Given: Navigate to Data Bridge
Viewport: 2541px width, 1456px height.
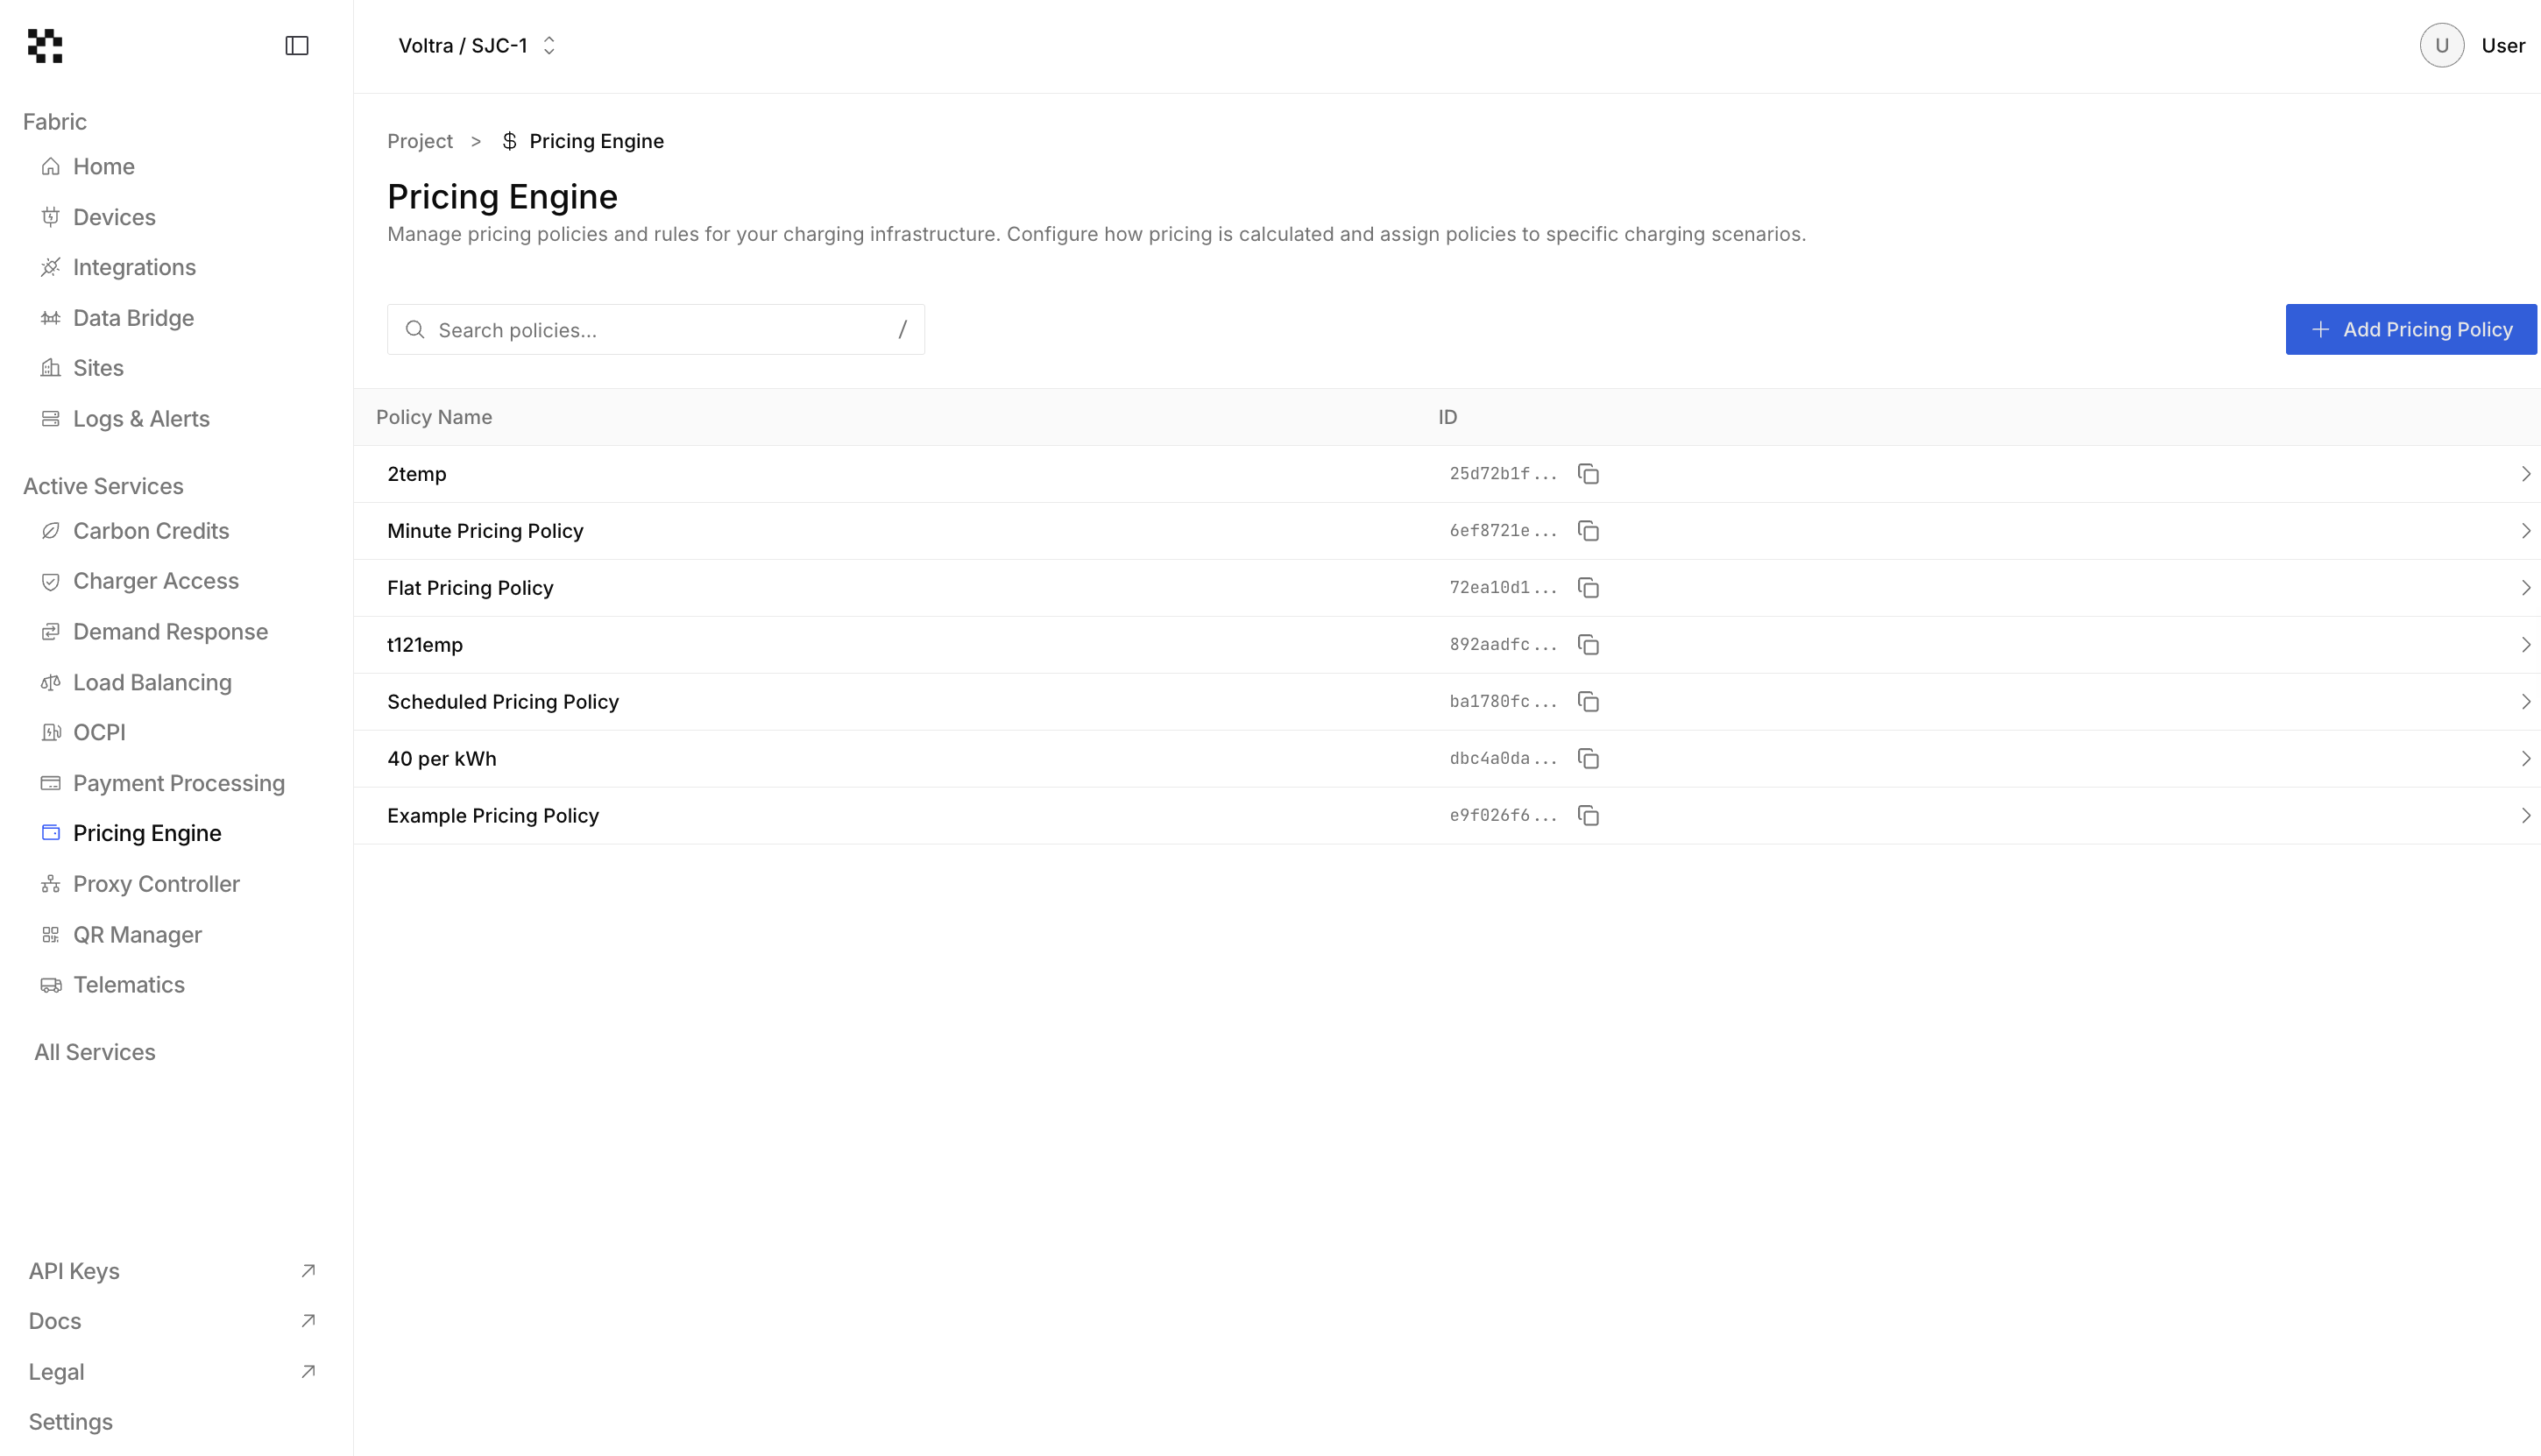Looking at the screenshot, I should click(x=117, y=318).
